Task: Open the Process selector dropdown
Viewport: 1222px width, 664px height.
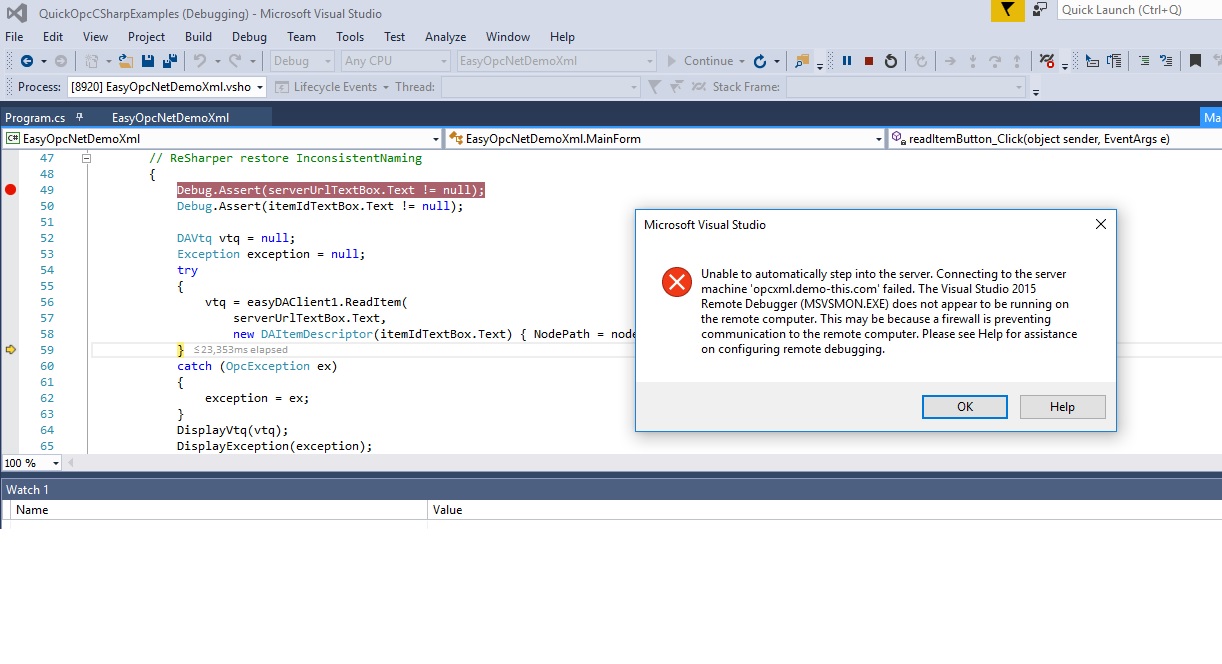Action: coord(167,87)
